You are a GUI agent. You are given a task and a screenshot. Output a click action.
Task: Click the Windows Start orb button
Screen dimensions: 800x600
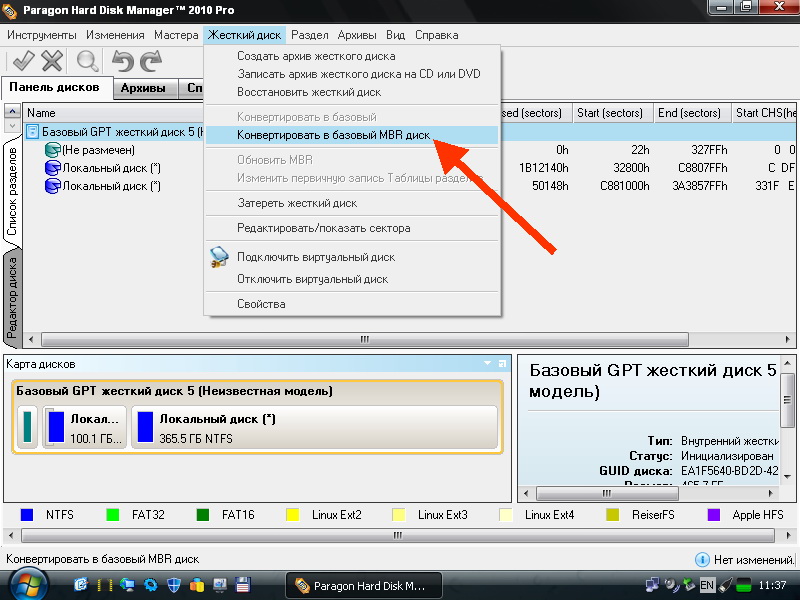[x=22, y=584]
